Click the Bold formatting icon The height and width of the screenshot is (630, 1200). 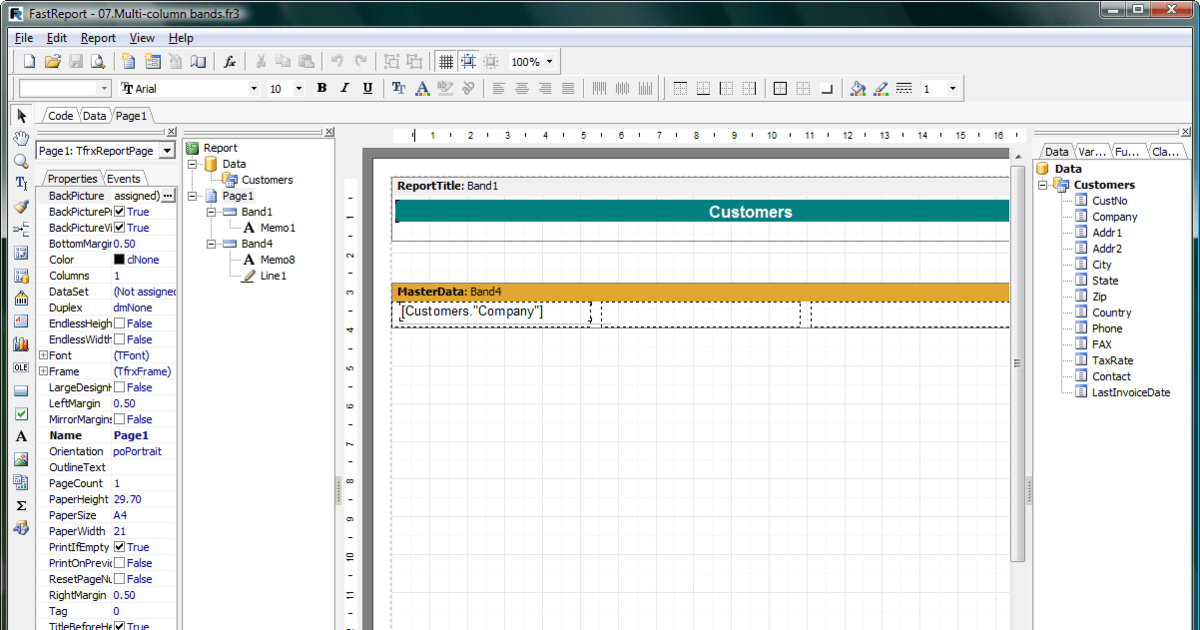[322, 89]
